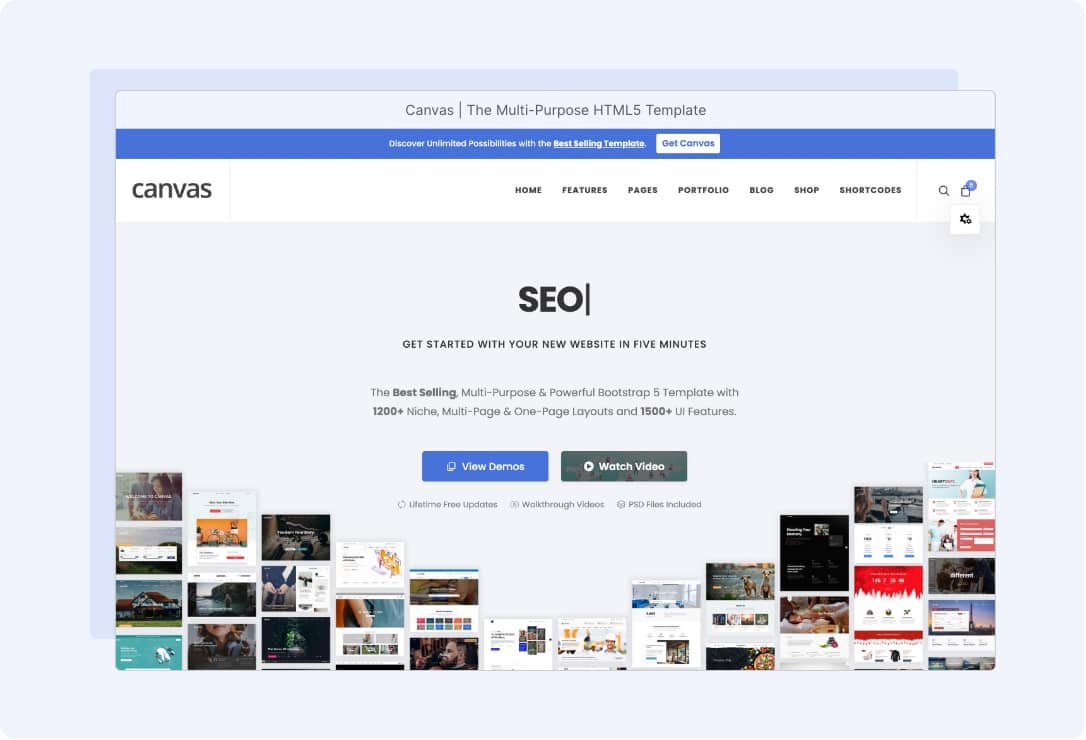The image size is (1086, 740).
Task: Open the Portfolio menu item
Action: [x=703, y=190]
